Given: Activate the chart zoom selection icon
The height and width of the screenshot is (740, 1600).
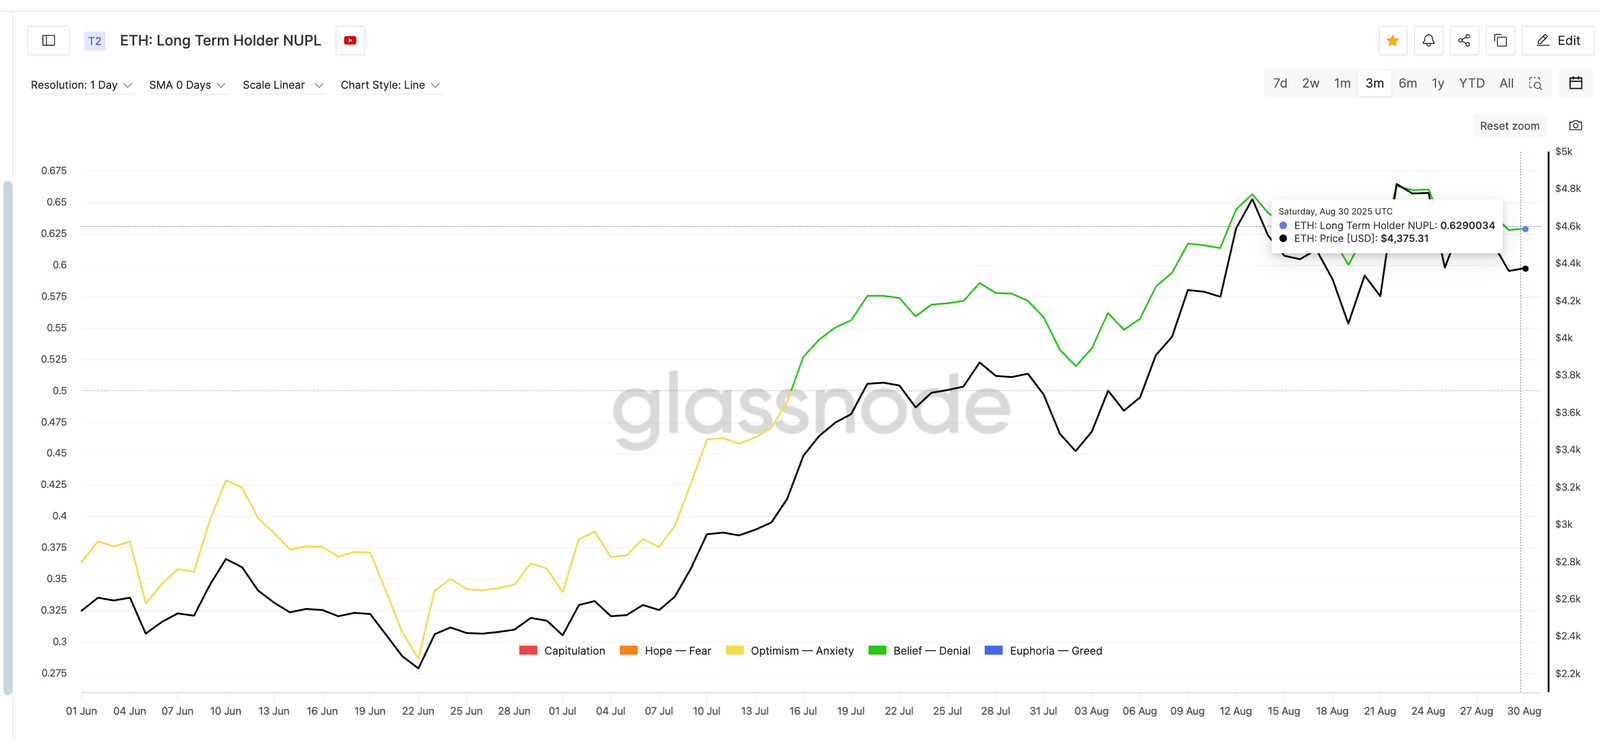Looking at the screenshot, I should 1535,83.
